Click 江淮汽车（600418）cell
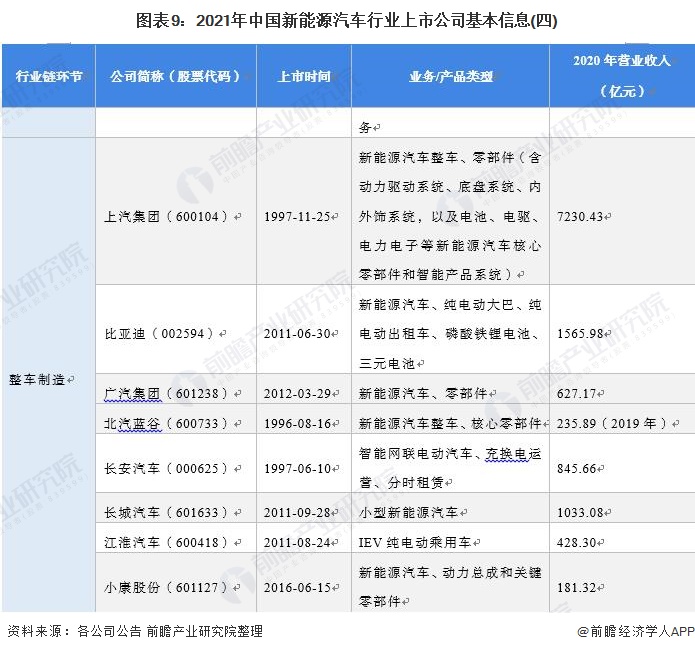 176,537
